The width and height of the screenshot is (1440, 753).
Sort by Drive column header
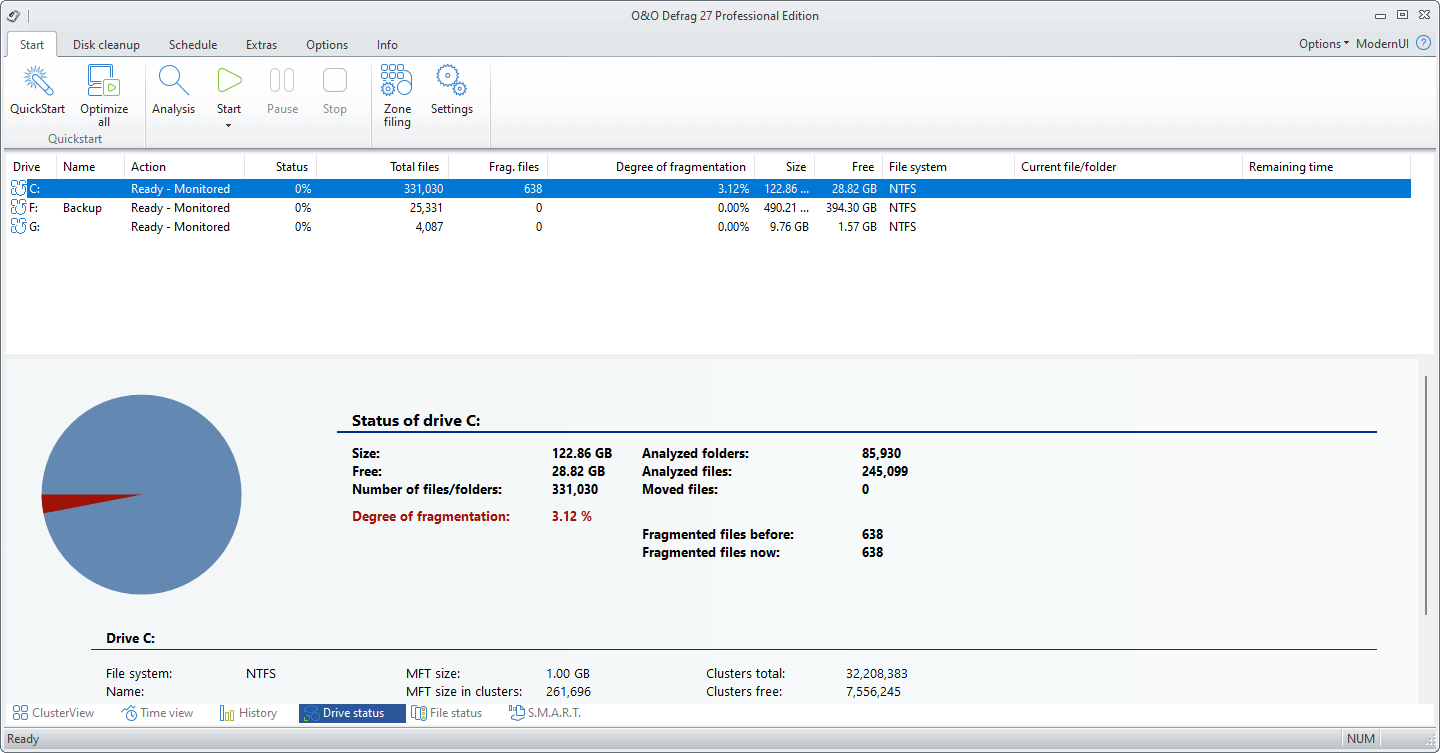(x=31, y=167)
